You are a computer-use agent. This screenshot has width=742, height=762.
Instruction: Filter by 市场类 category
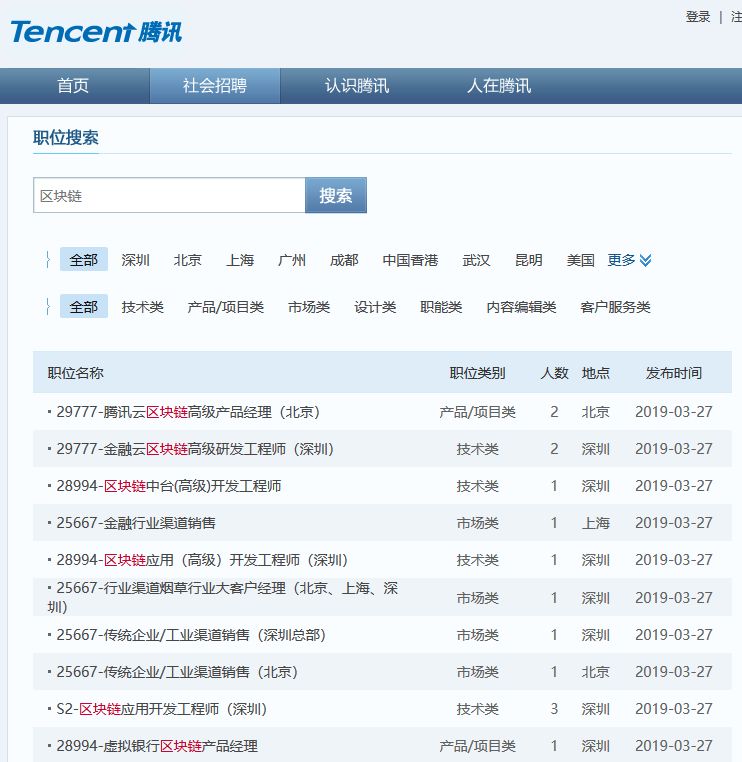(309, 307)
